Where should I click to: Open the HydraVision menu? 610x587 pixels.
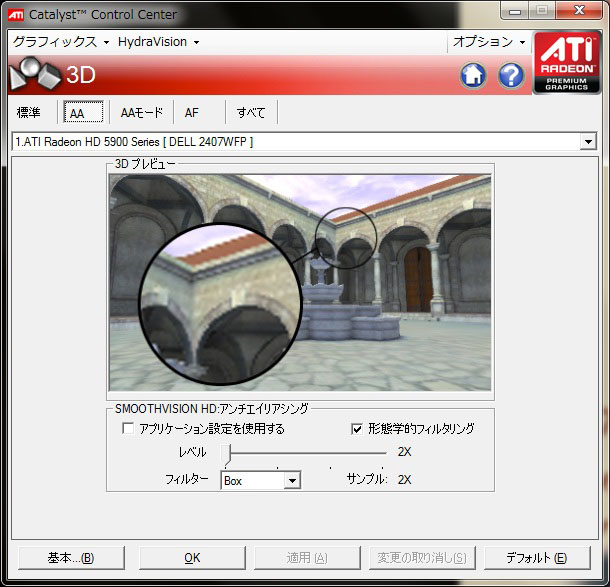tap(158, 42)
